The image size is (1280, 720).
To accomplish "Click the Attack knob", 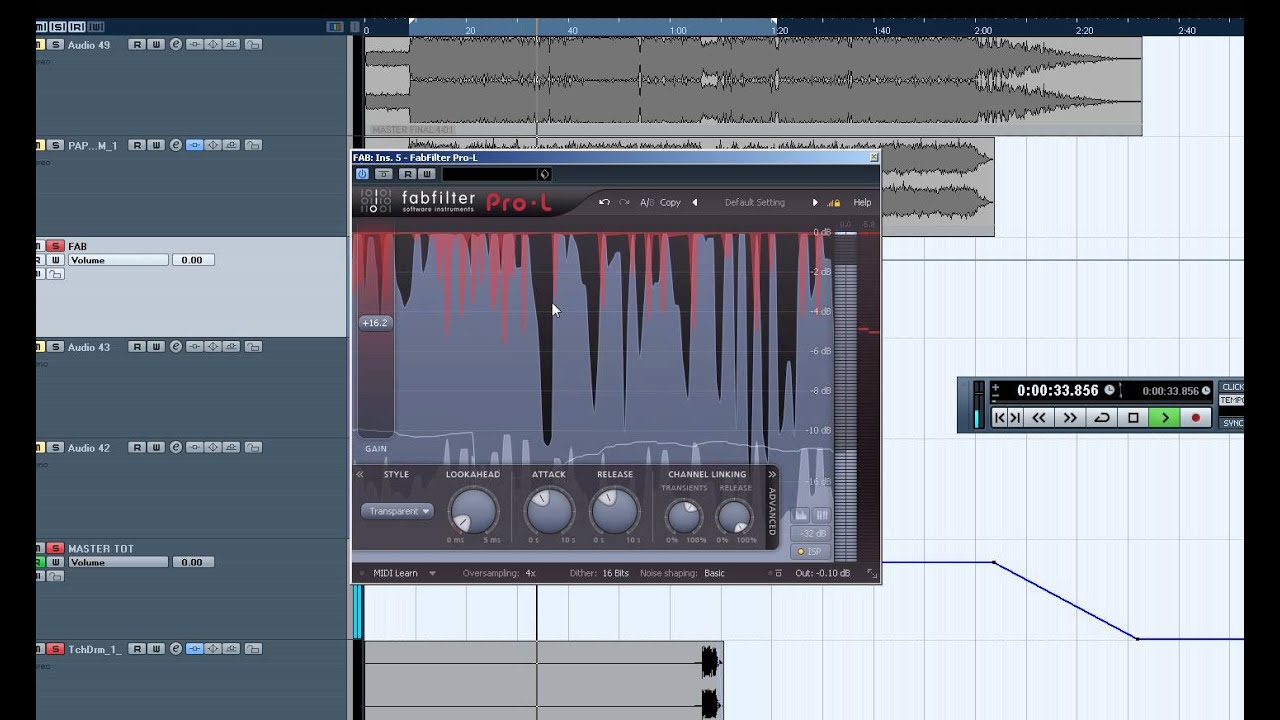I will [x=549, y=511].
